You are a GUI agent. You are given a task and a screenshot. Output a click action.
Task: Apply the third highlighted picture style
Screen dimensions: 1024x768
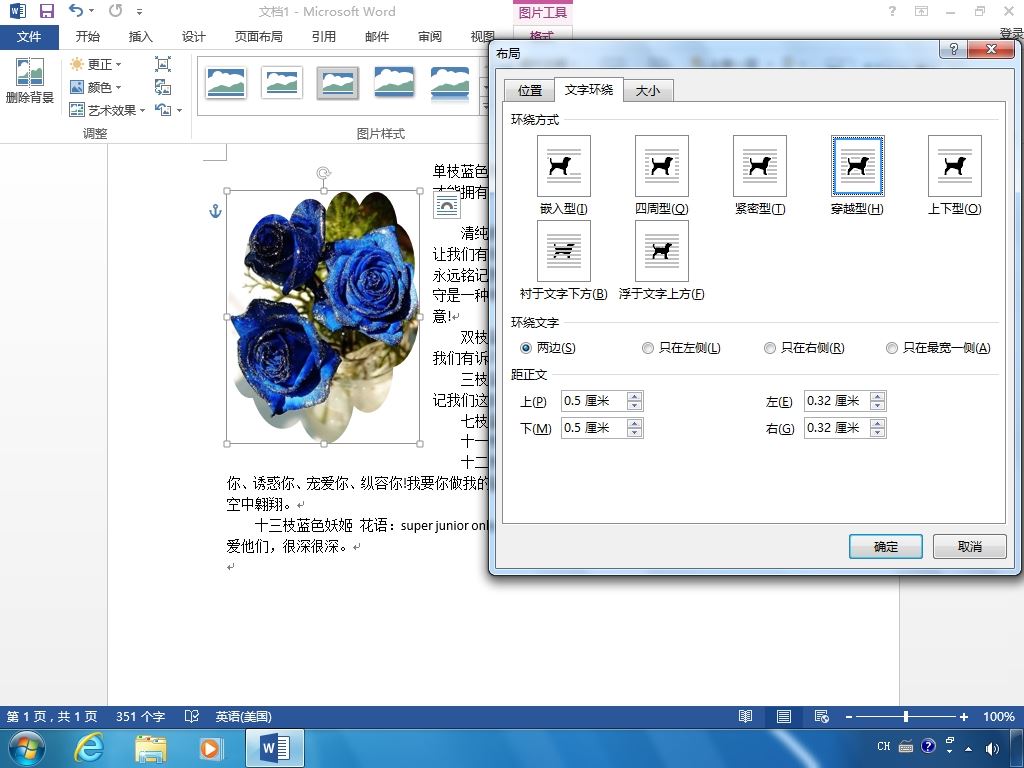tap(338, 83)
